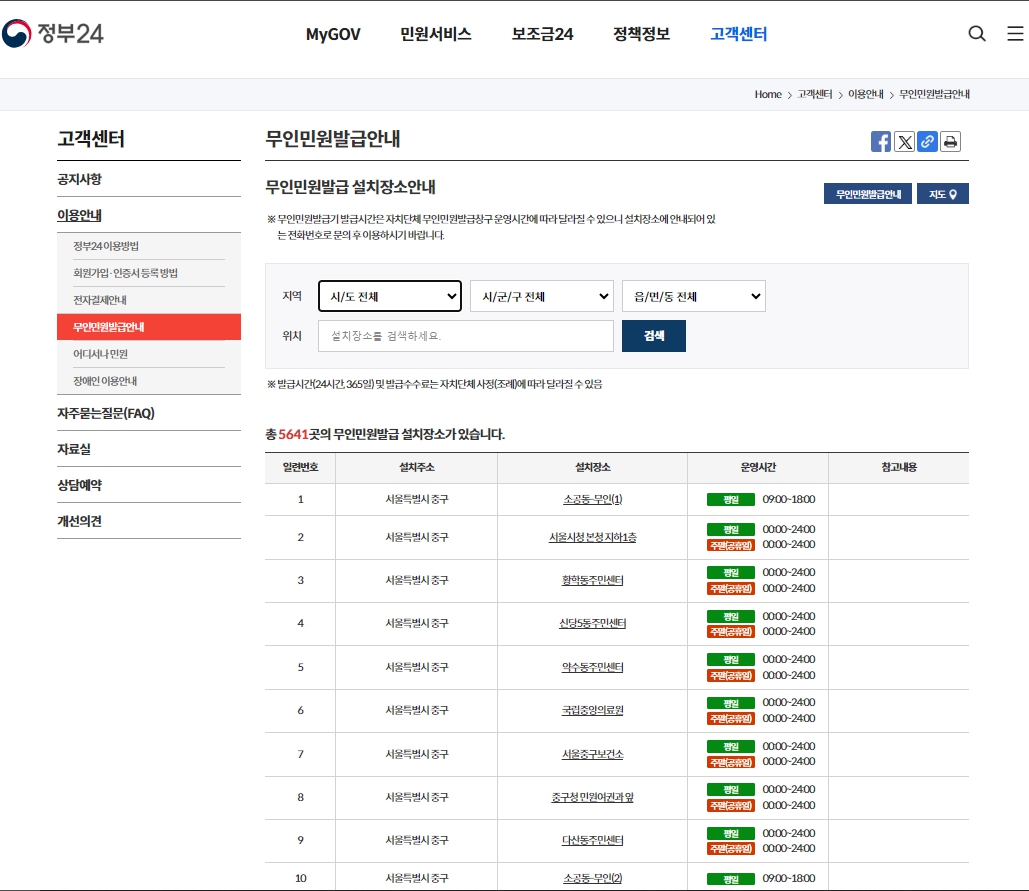Open 소공동-무인(2) location link
Screen dimensions: 1029x891
(x=593, y=879)
